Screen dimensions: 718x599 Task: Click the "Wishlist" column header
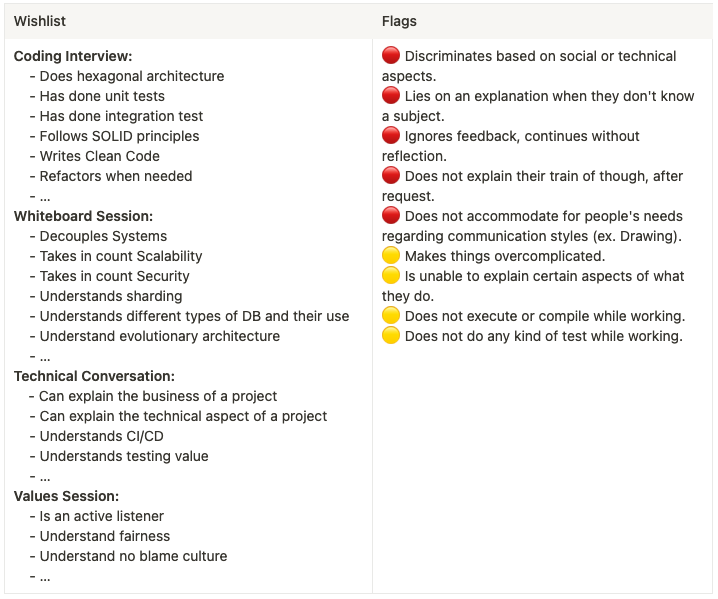tap(40, 21)
